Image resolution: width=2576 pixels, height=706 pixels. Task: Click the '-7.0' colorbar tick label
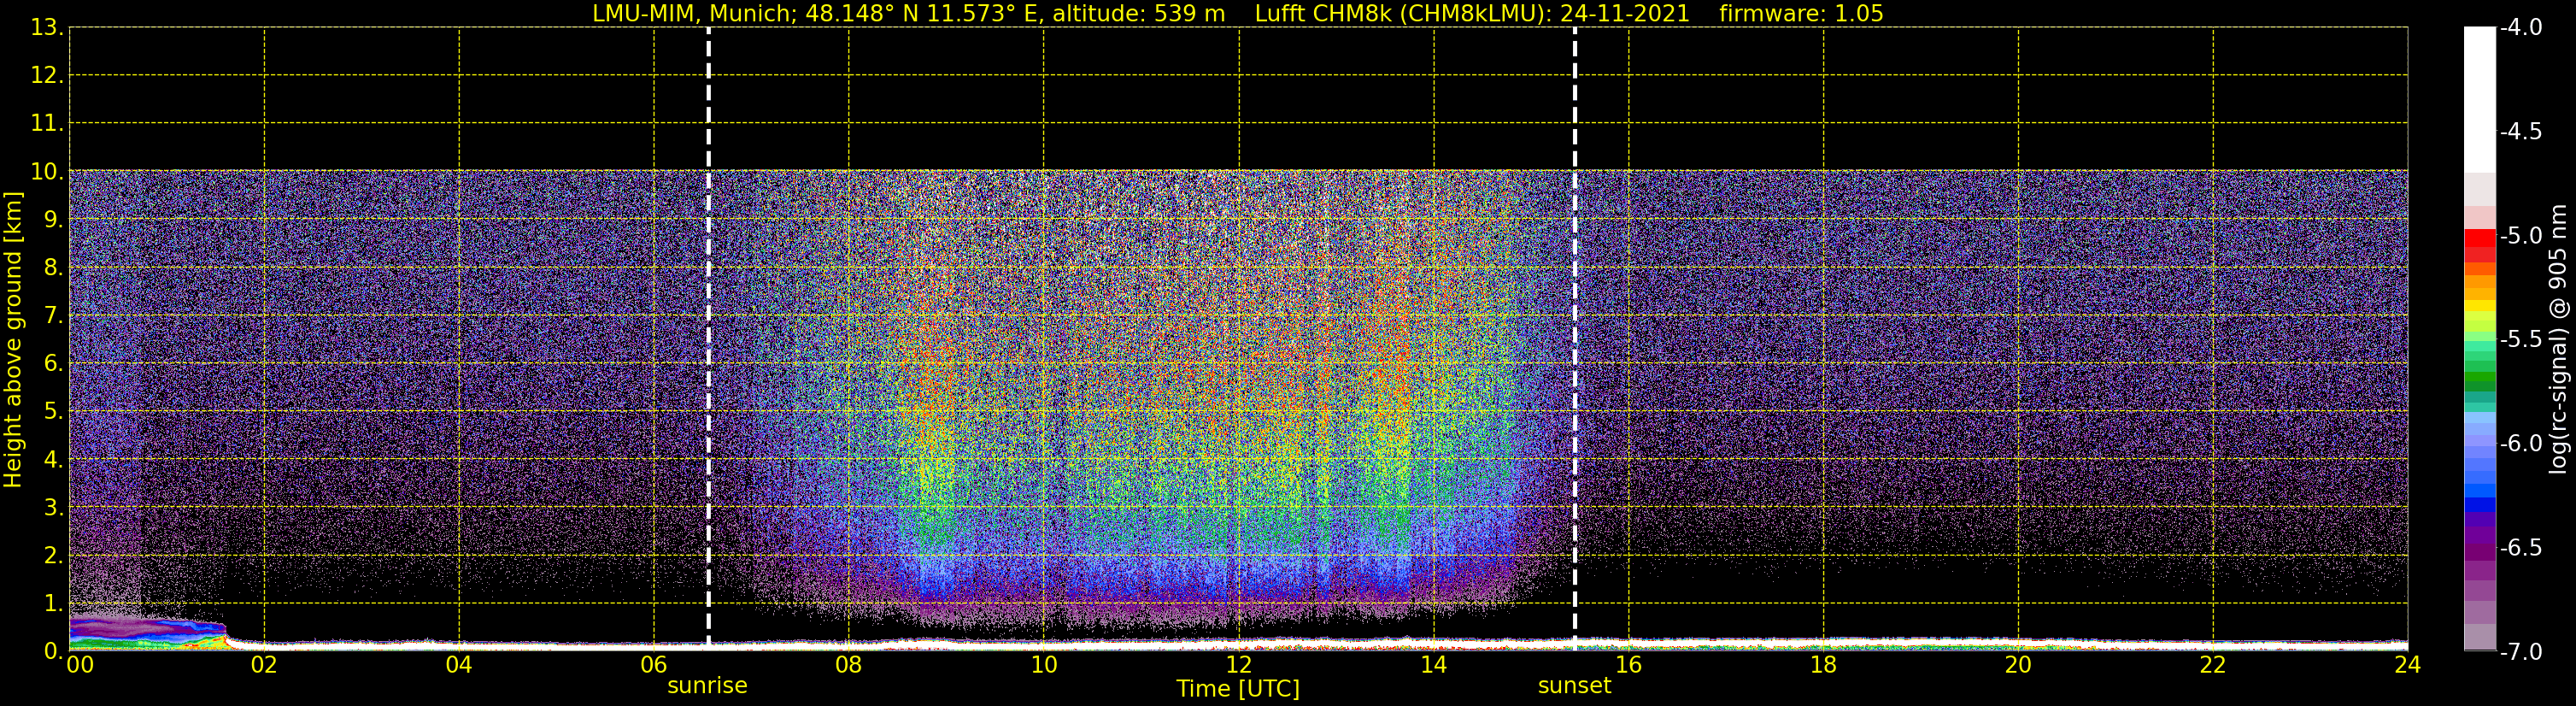2521,652
